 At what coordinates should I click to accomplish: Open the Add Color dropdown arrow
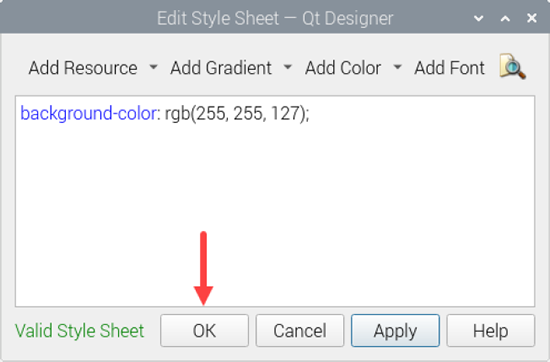point(397,67)
